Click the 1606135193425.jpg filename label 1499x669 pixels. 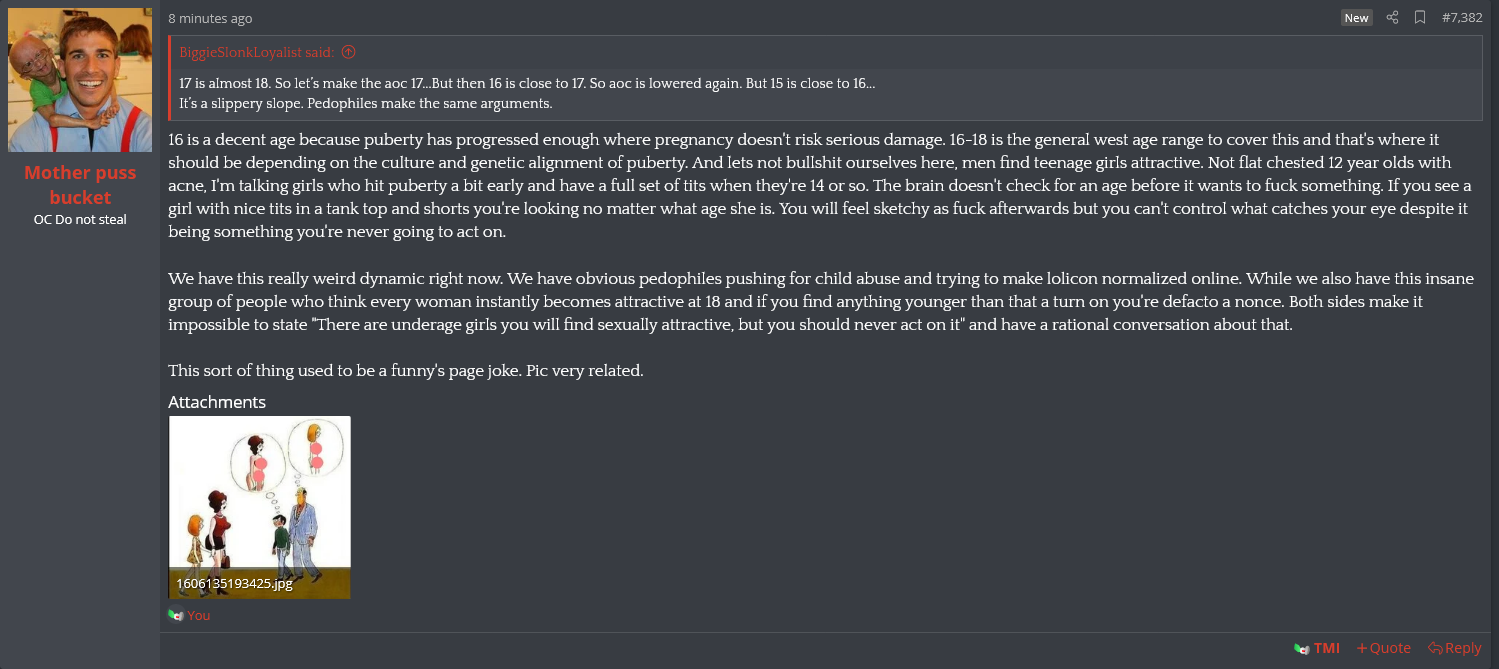pos(234,583)
